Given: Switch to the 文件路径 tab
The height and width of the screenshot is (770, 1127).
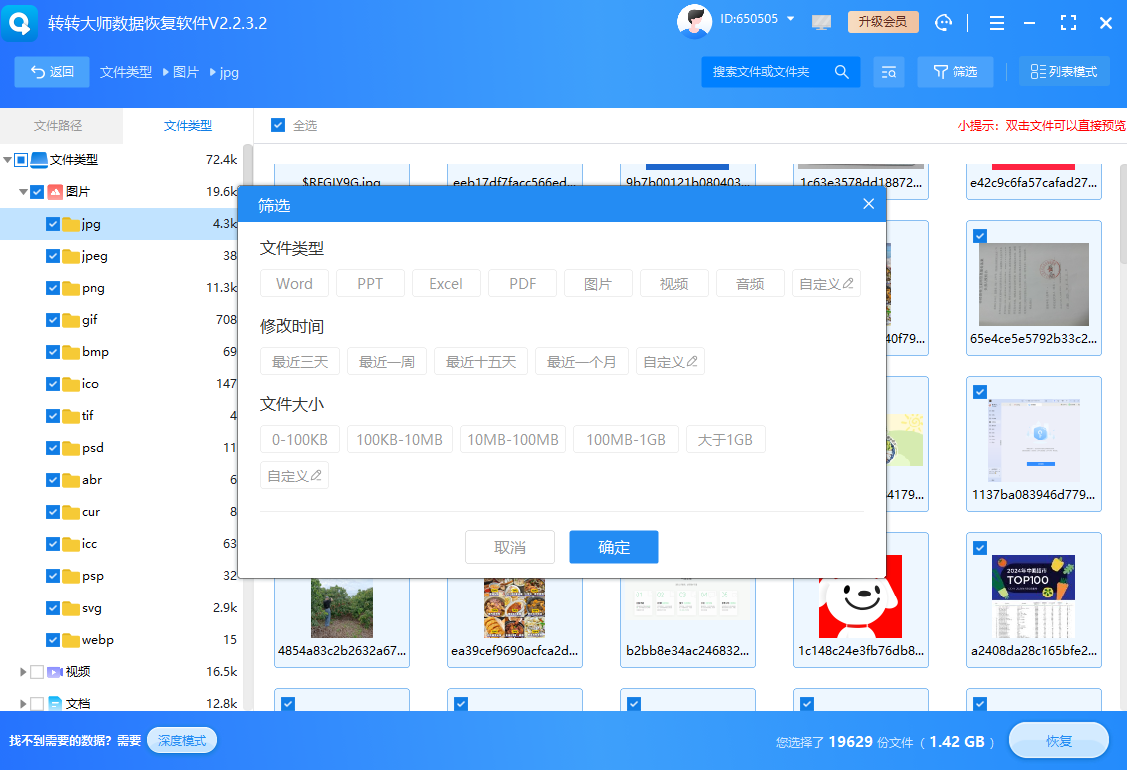Looking at the screenshot, I should pos(61,124).
